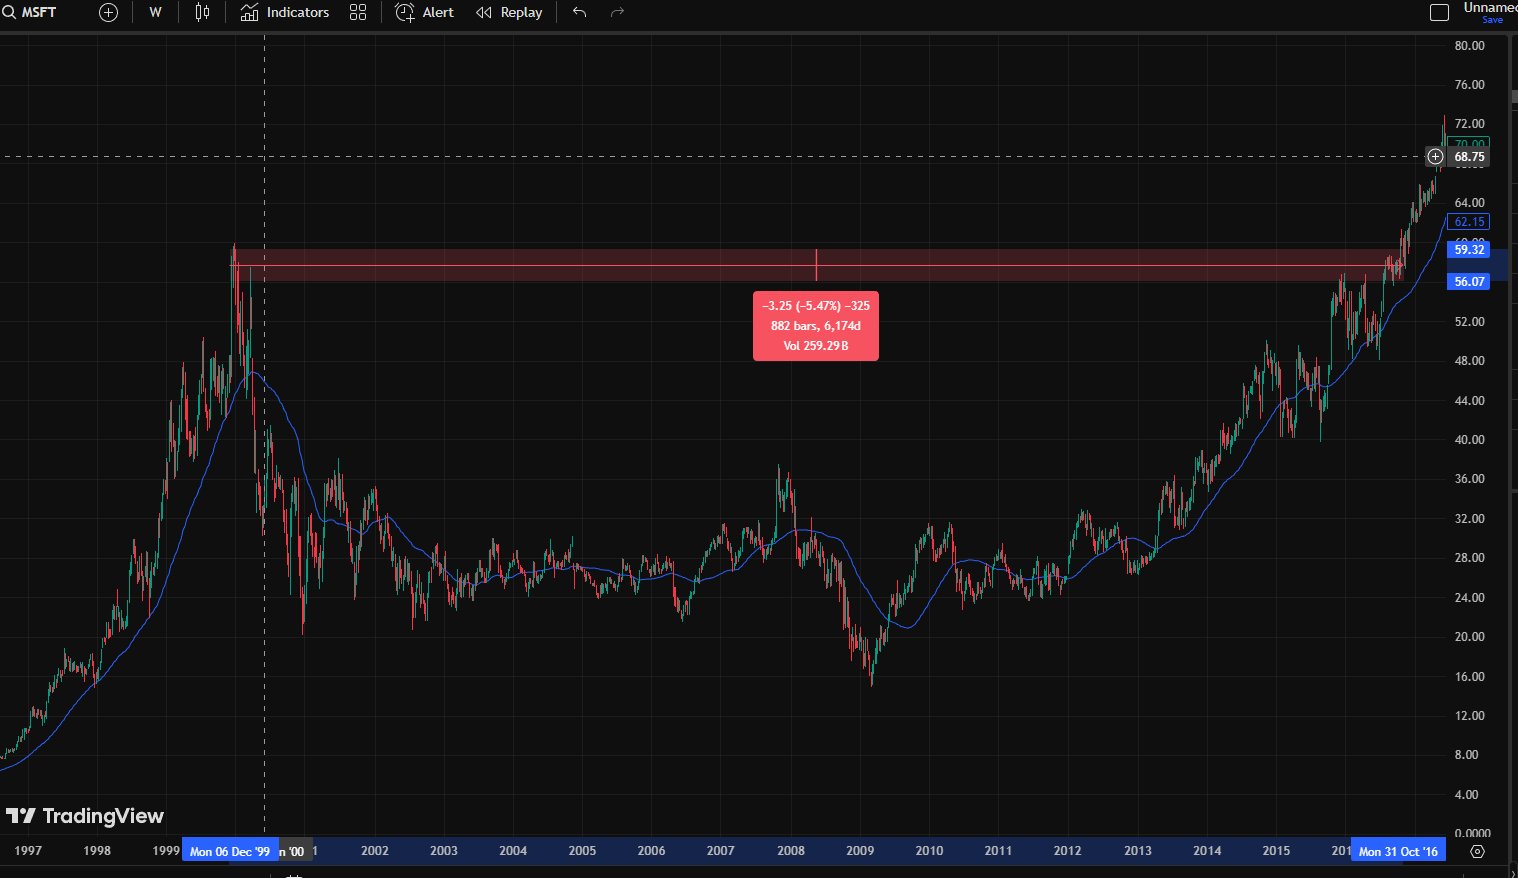Click the 2003 year on the time axis
1518x878 pixels.
click(444, 851)
